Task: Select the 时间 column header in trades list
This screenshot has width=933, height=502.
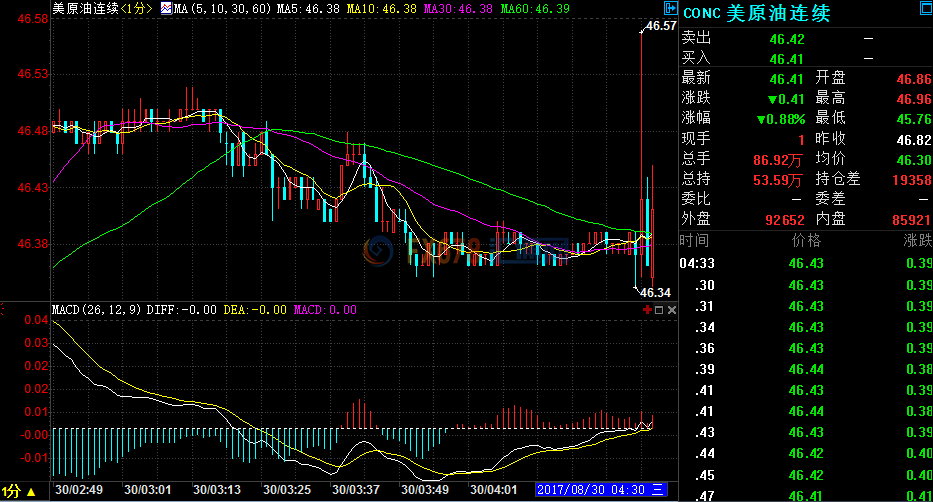Action: tap(695, 241)
